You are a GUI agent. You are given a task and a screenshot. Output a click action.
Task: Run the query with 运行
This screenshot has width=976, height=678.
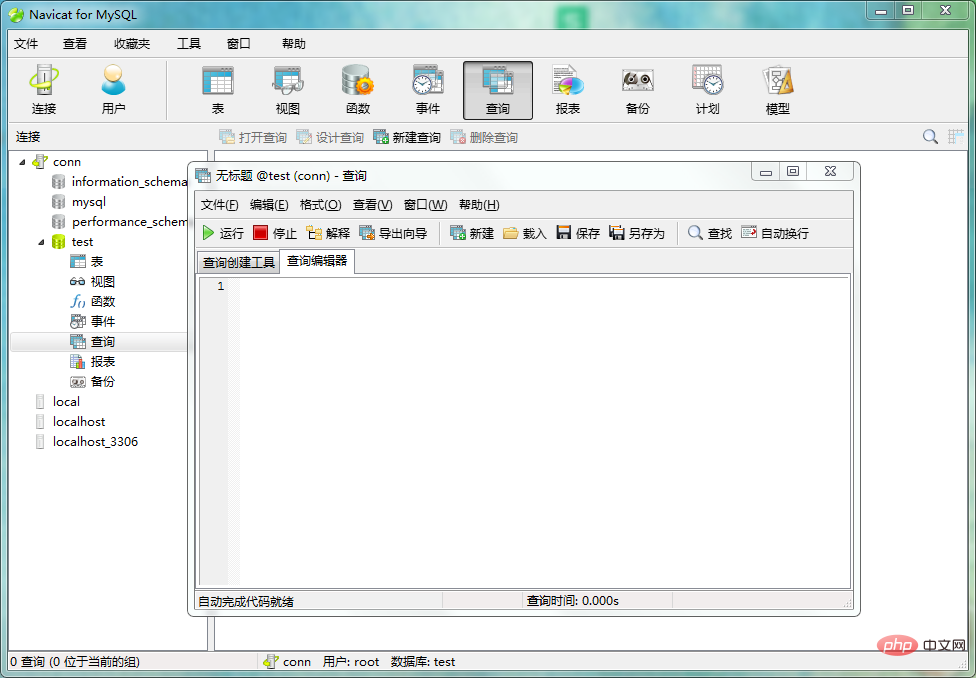click(223, 233)
